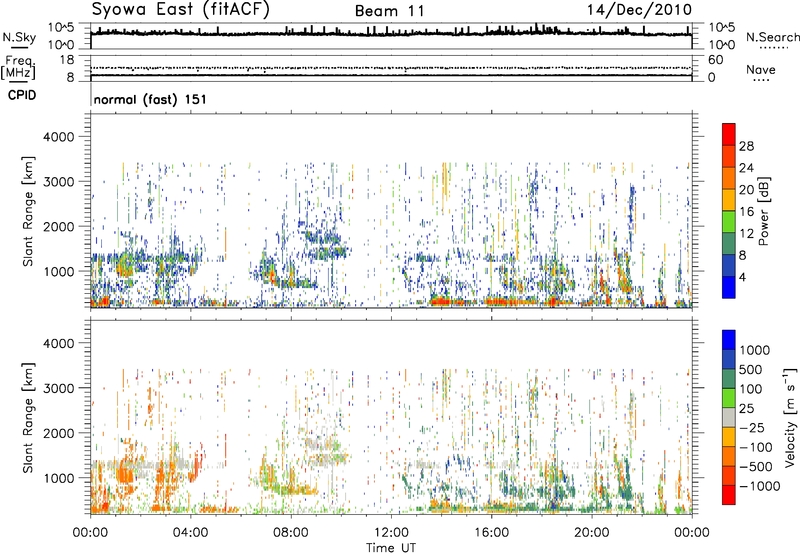Click the blue top of the velocity colorbar

click(x=729, y=340)
